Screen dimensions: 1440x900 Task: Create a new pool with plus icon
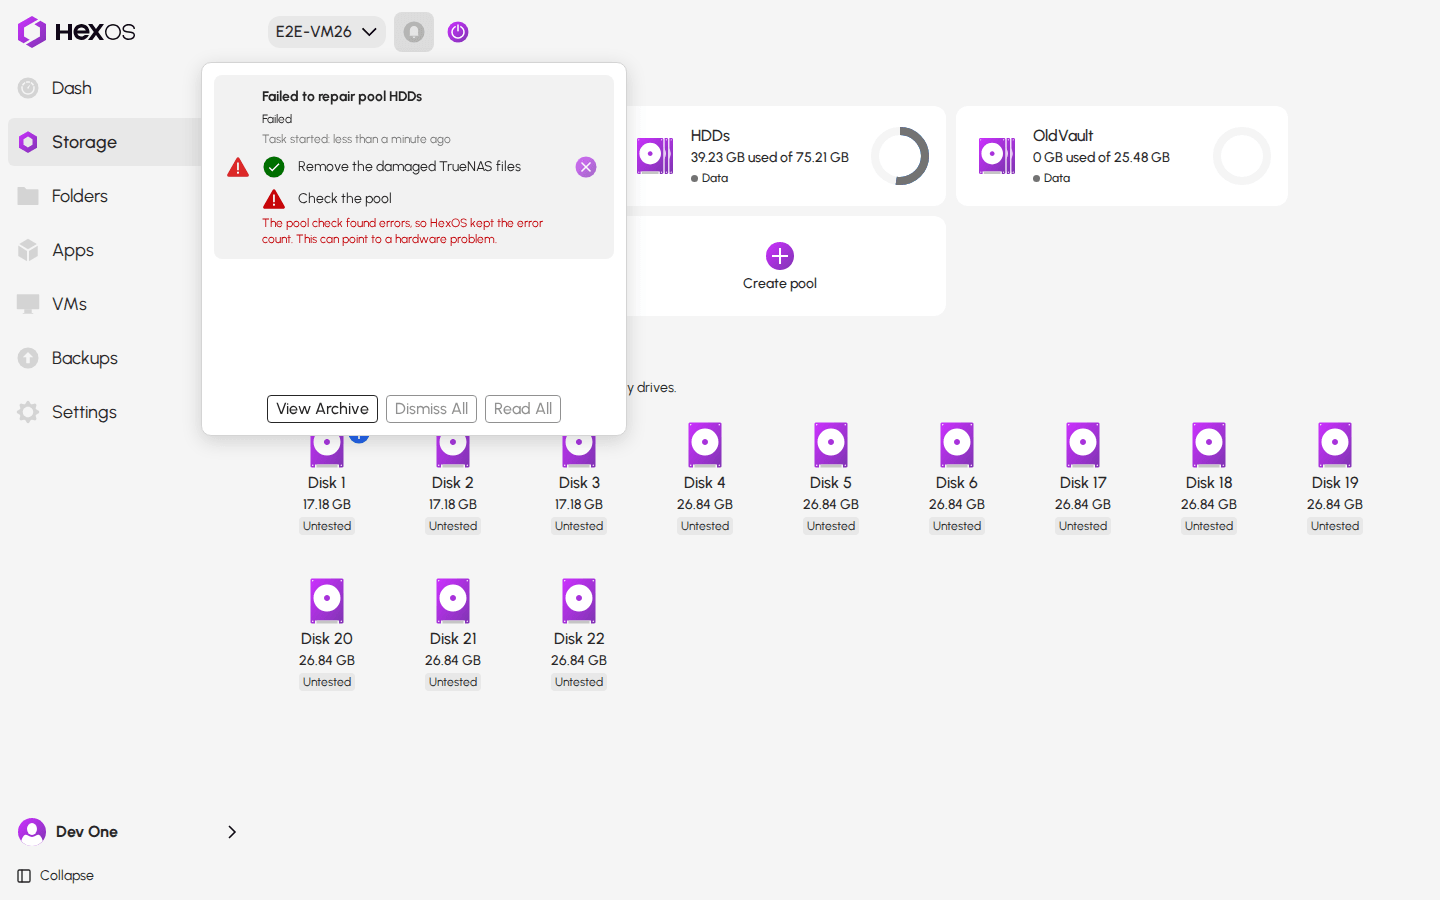coord(780,256)
